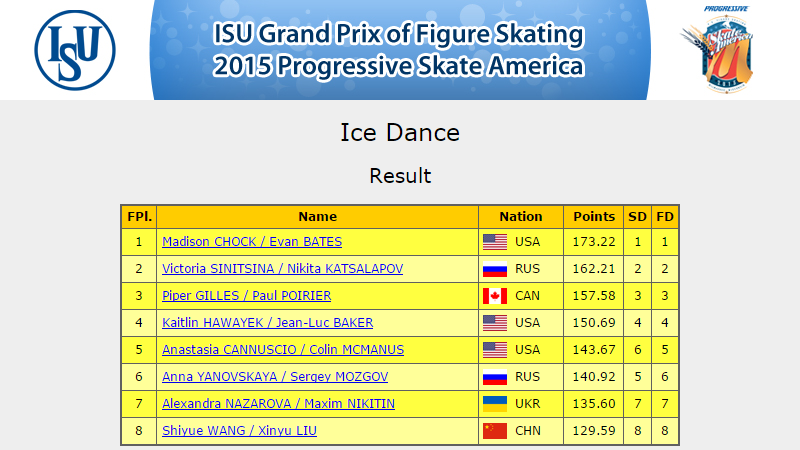Click the Points column header
The width and height of the screenshot is (800, 450).
pyautogui.click(x=594, y=217)
